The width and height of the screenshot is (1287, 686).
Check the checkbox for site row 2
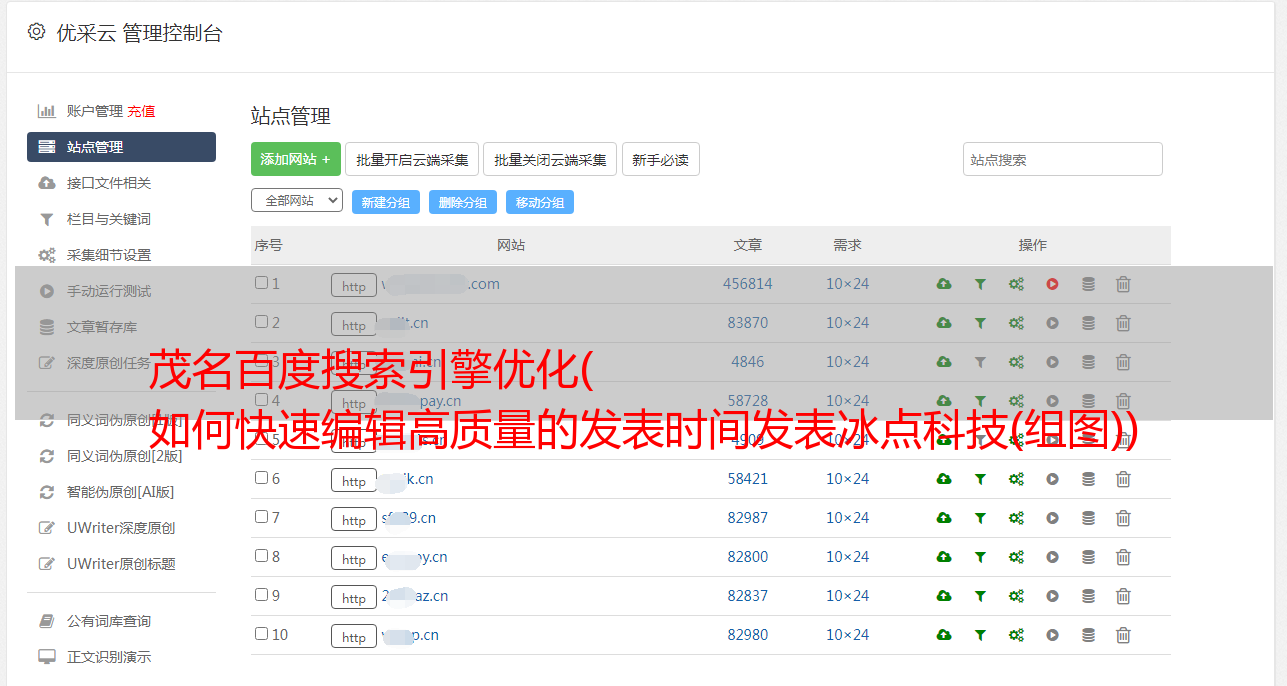[261, 322]
